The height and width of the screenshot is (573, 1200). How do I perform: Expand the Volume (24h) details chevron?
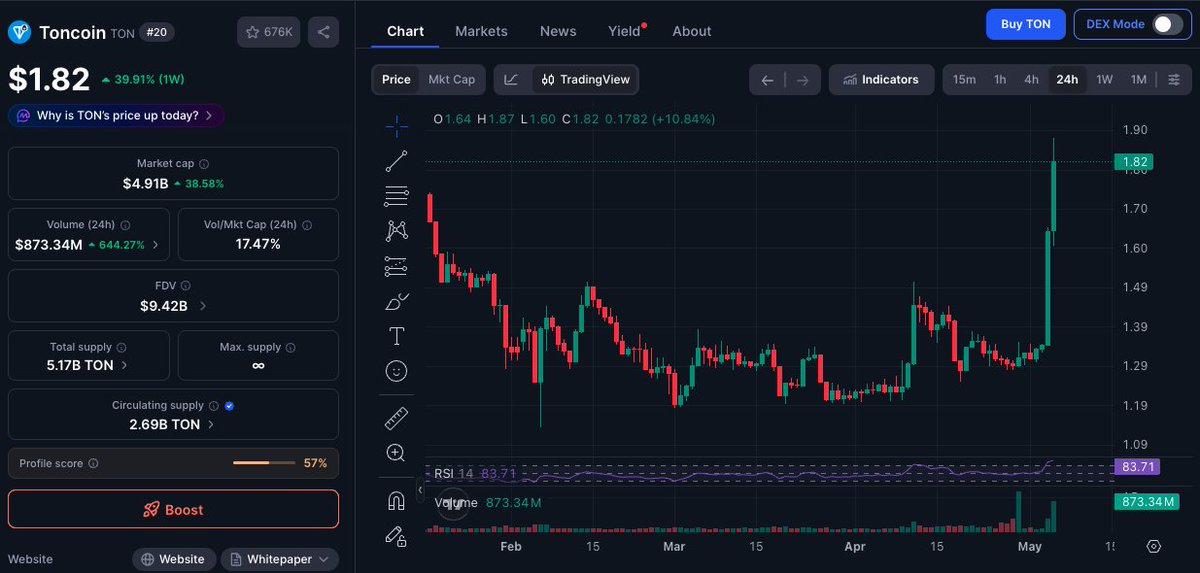coord(157,244)
